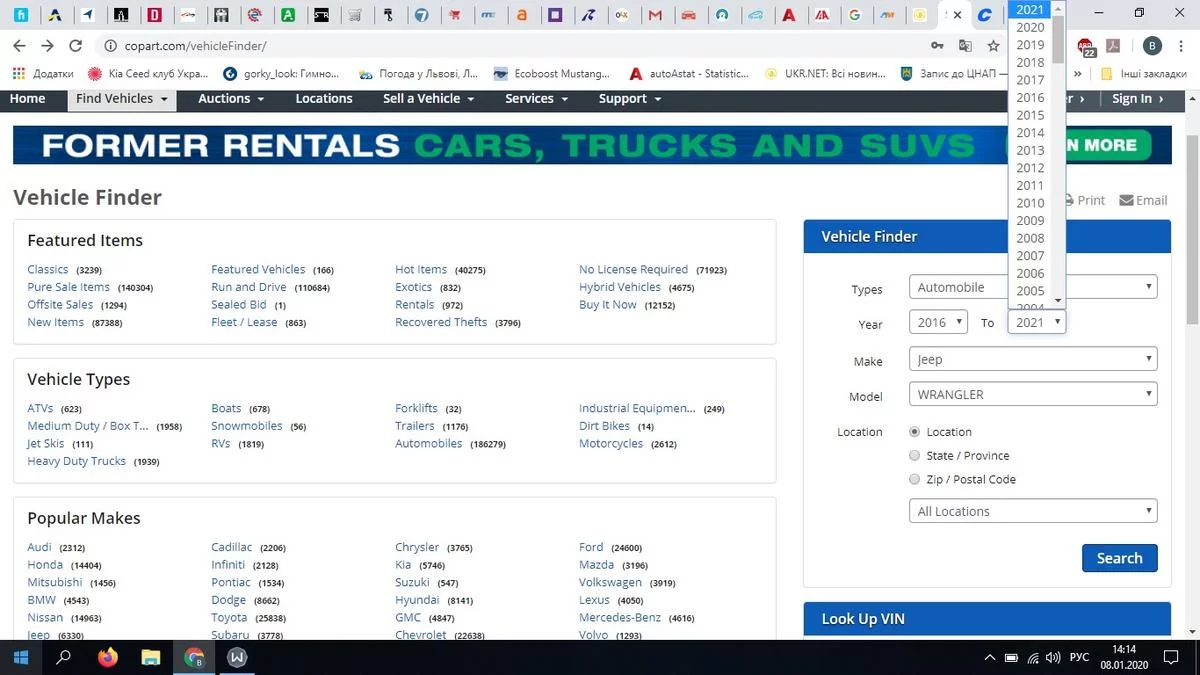Image resolution: width=1200 pixels, height=675 pixels.
Task: Show hidden system tray icons
Action: (990, 657)
